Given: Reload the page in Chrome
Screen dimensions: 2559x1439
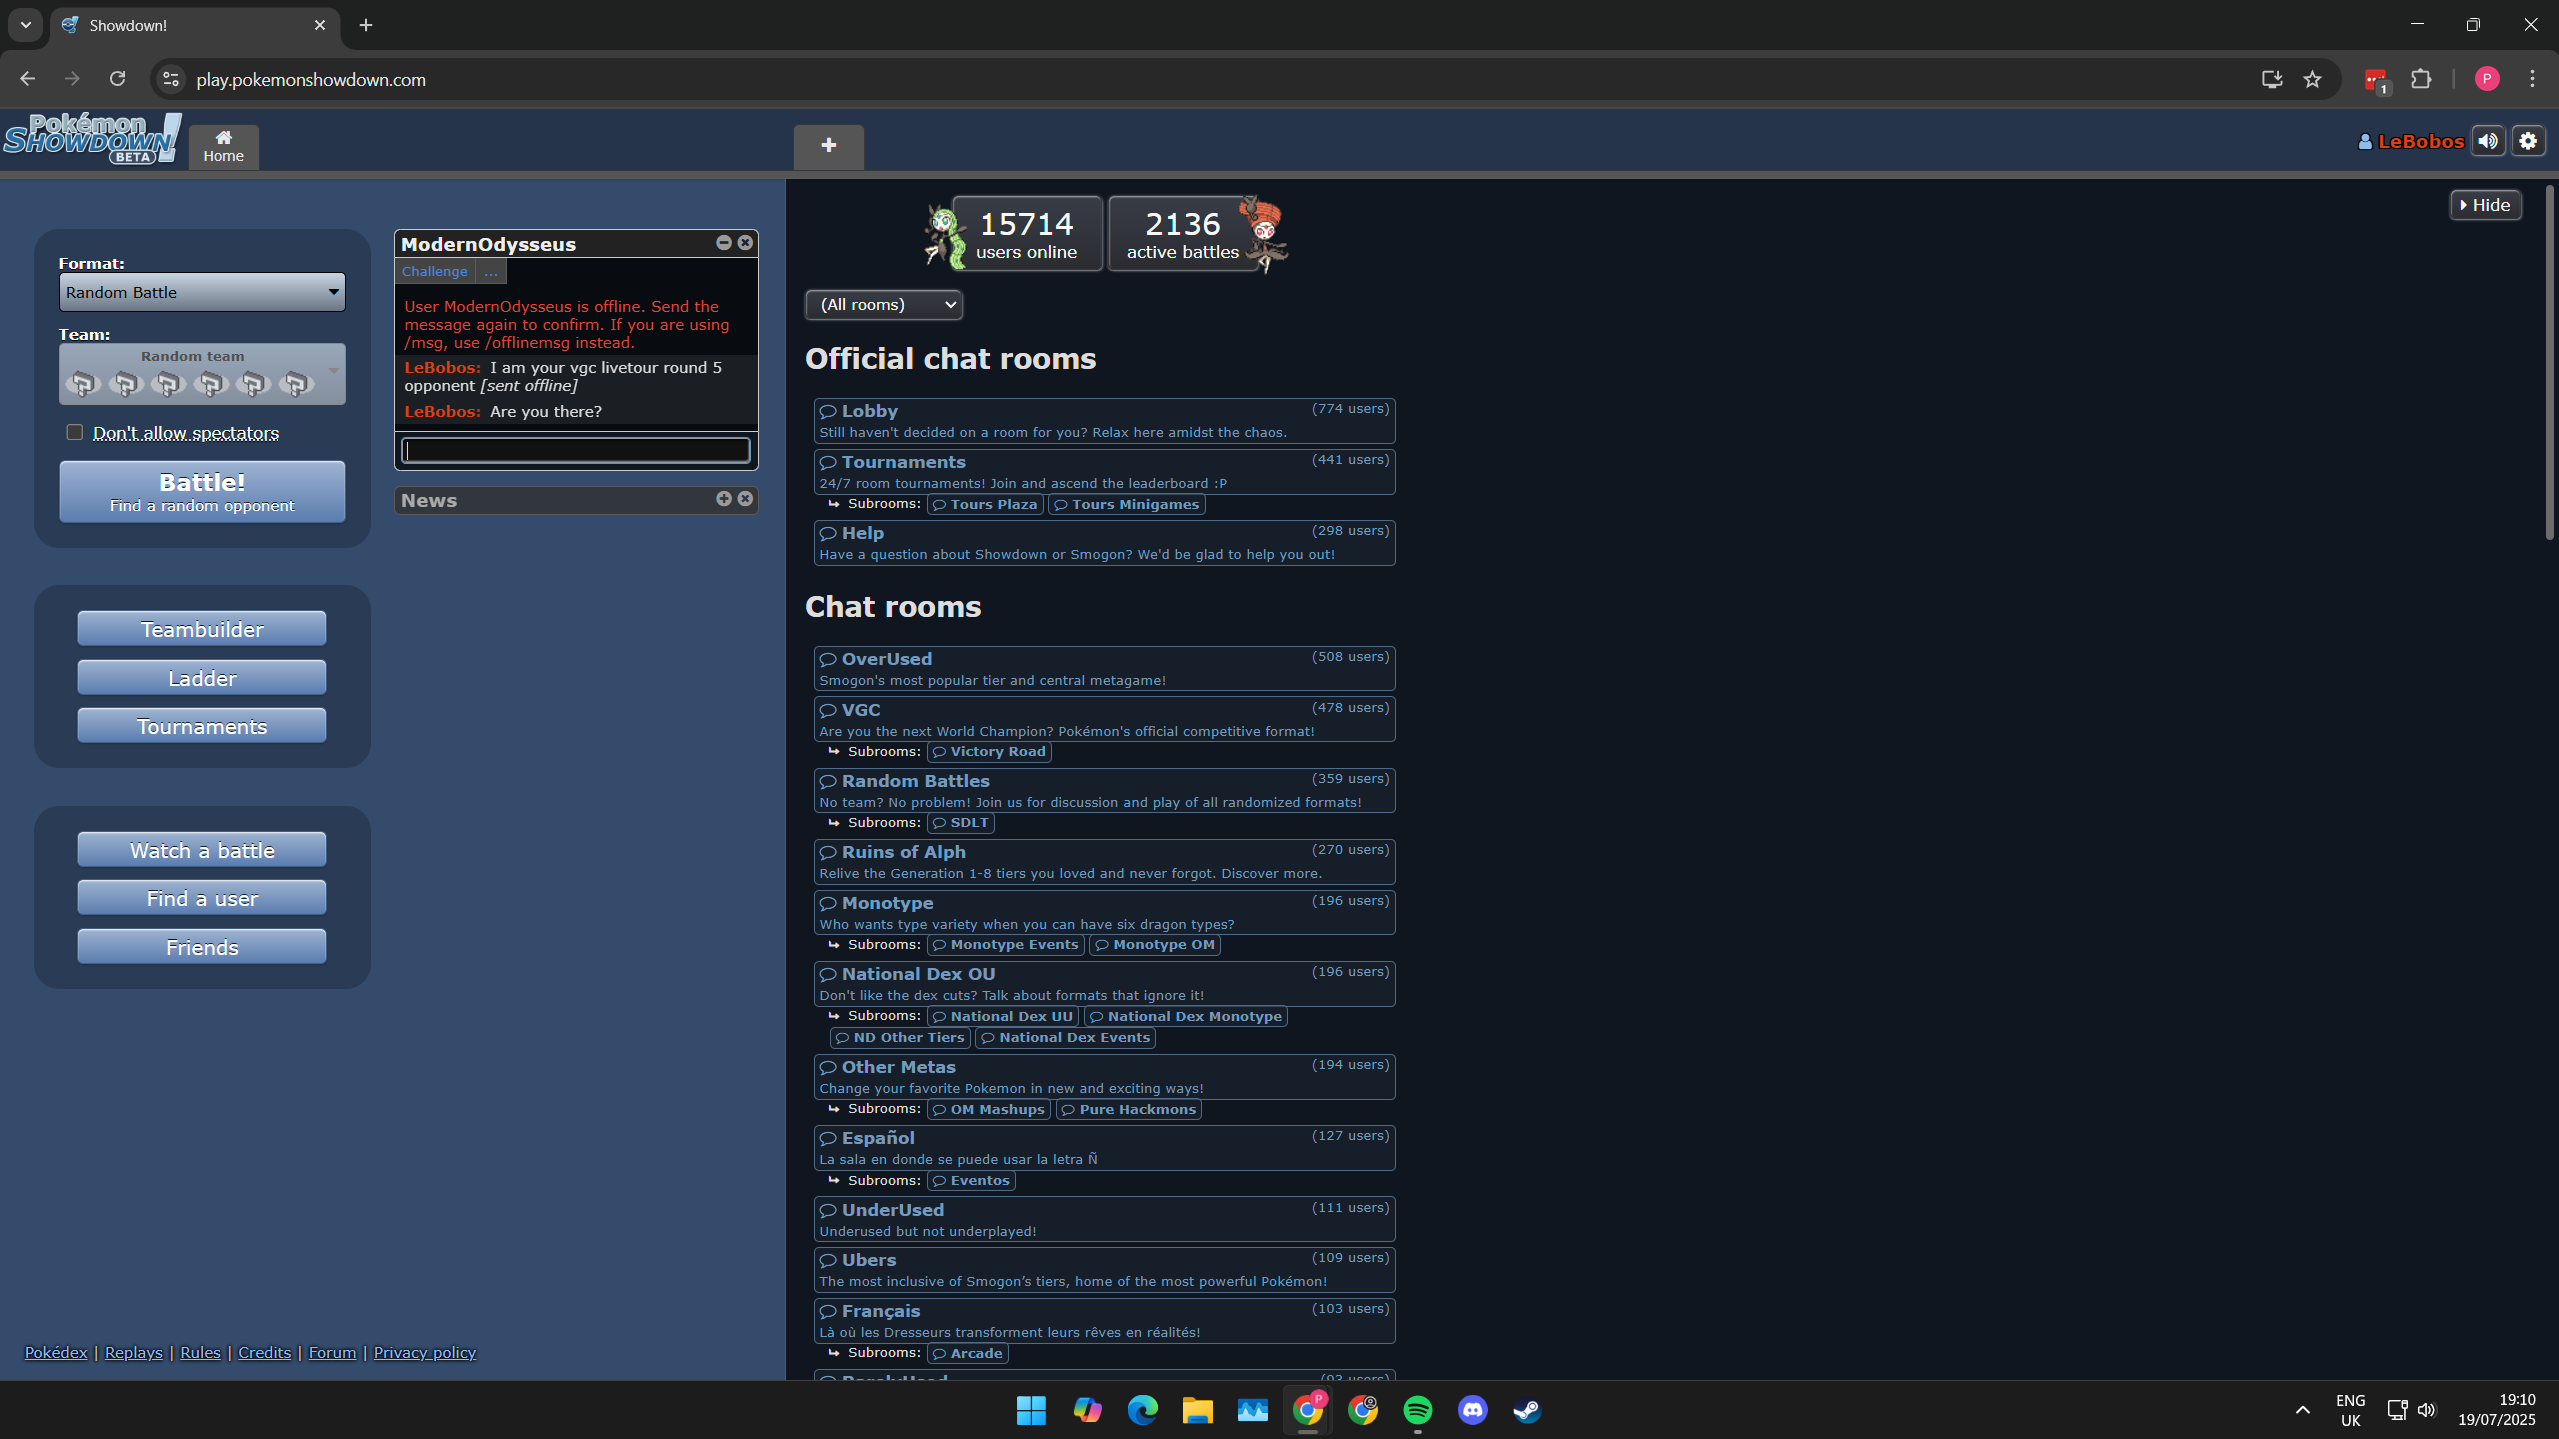Looking at the screenshot, I should [x=117, y=79].
